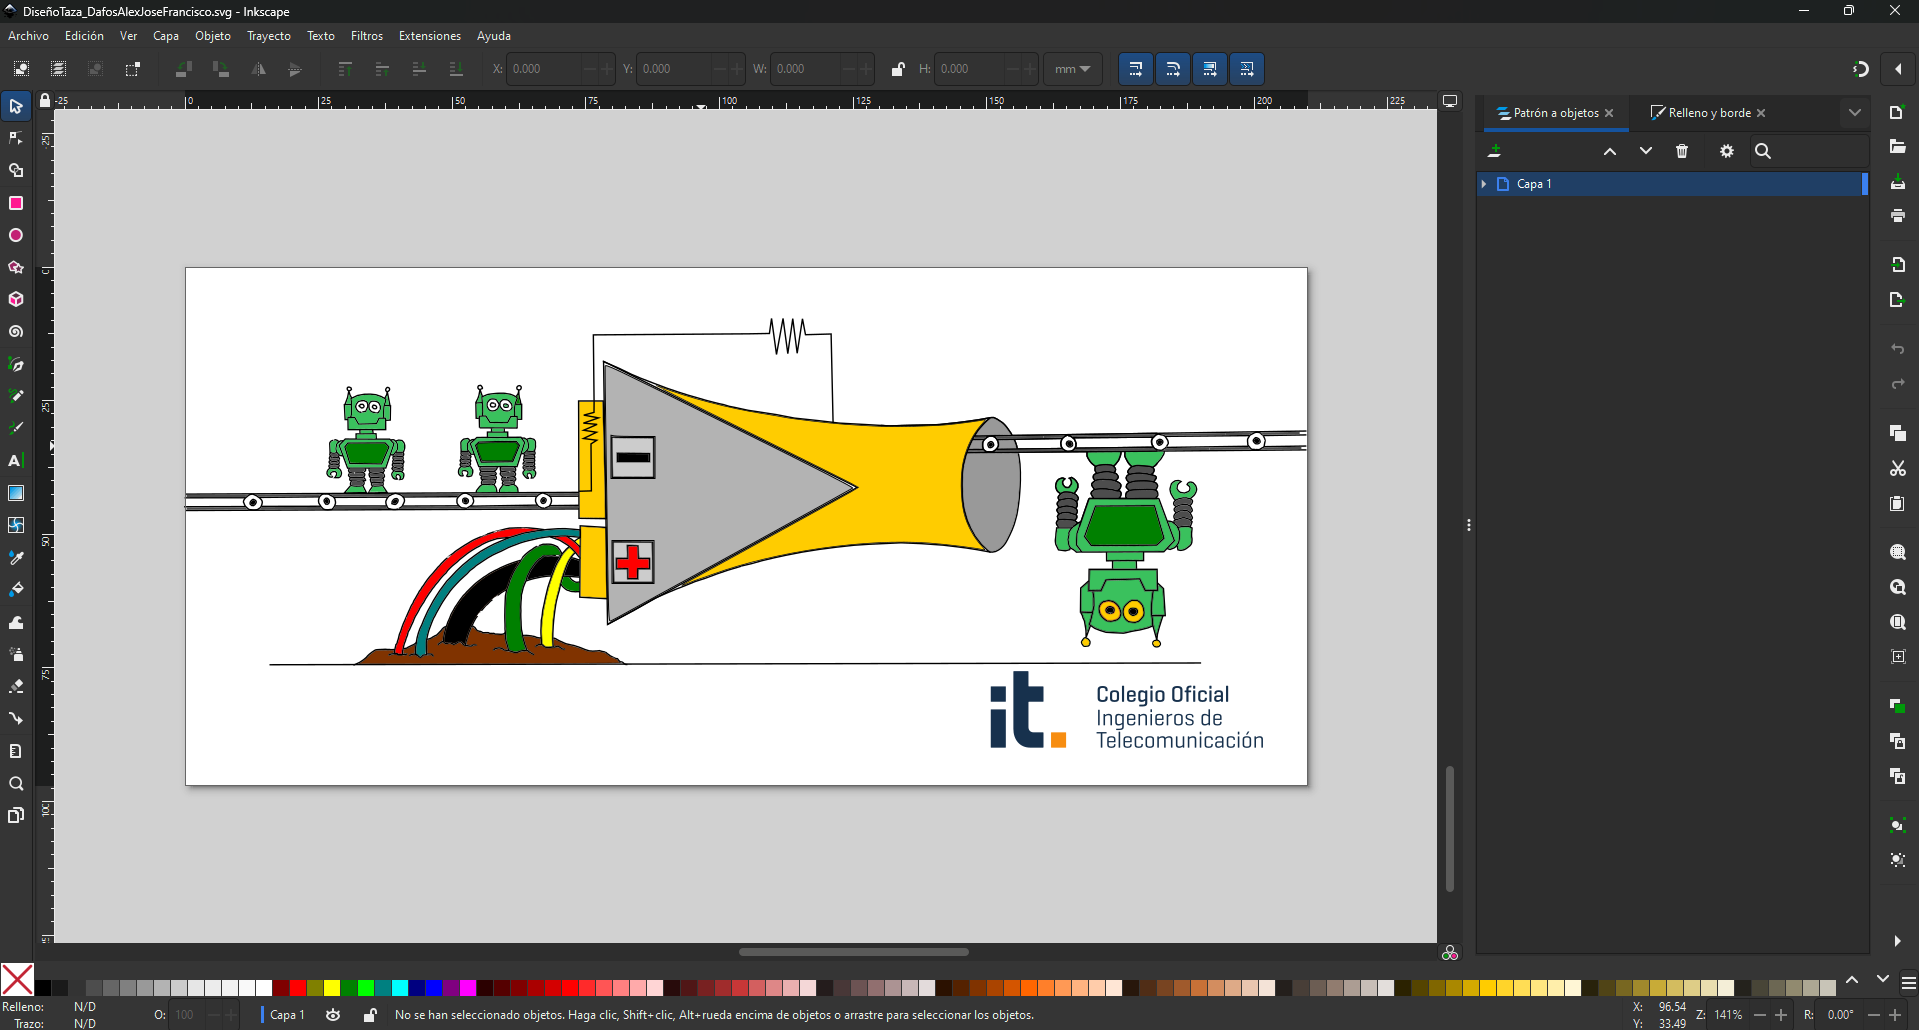Viewport: 1919px width, 1030px height.
Task: Open the Archivo menu
Action: point(28,36)
